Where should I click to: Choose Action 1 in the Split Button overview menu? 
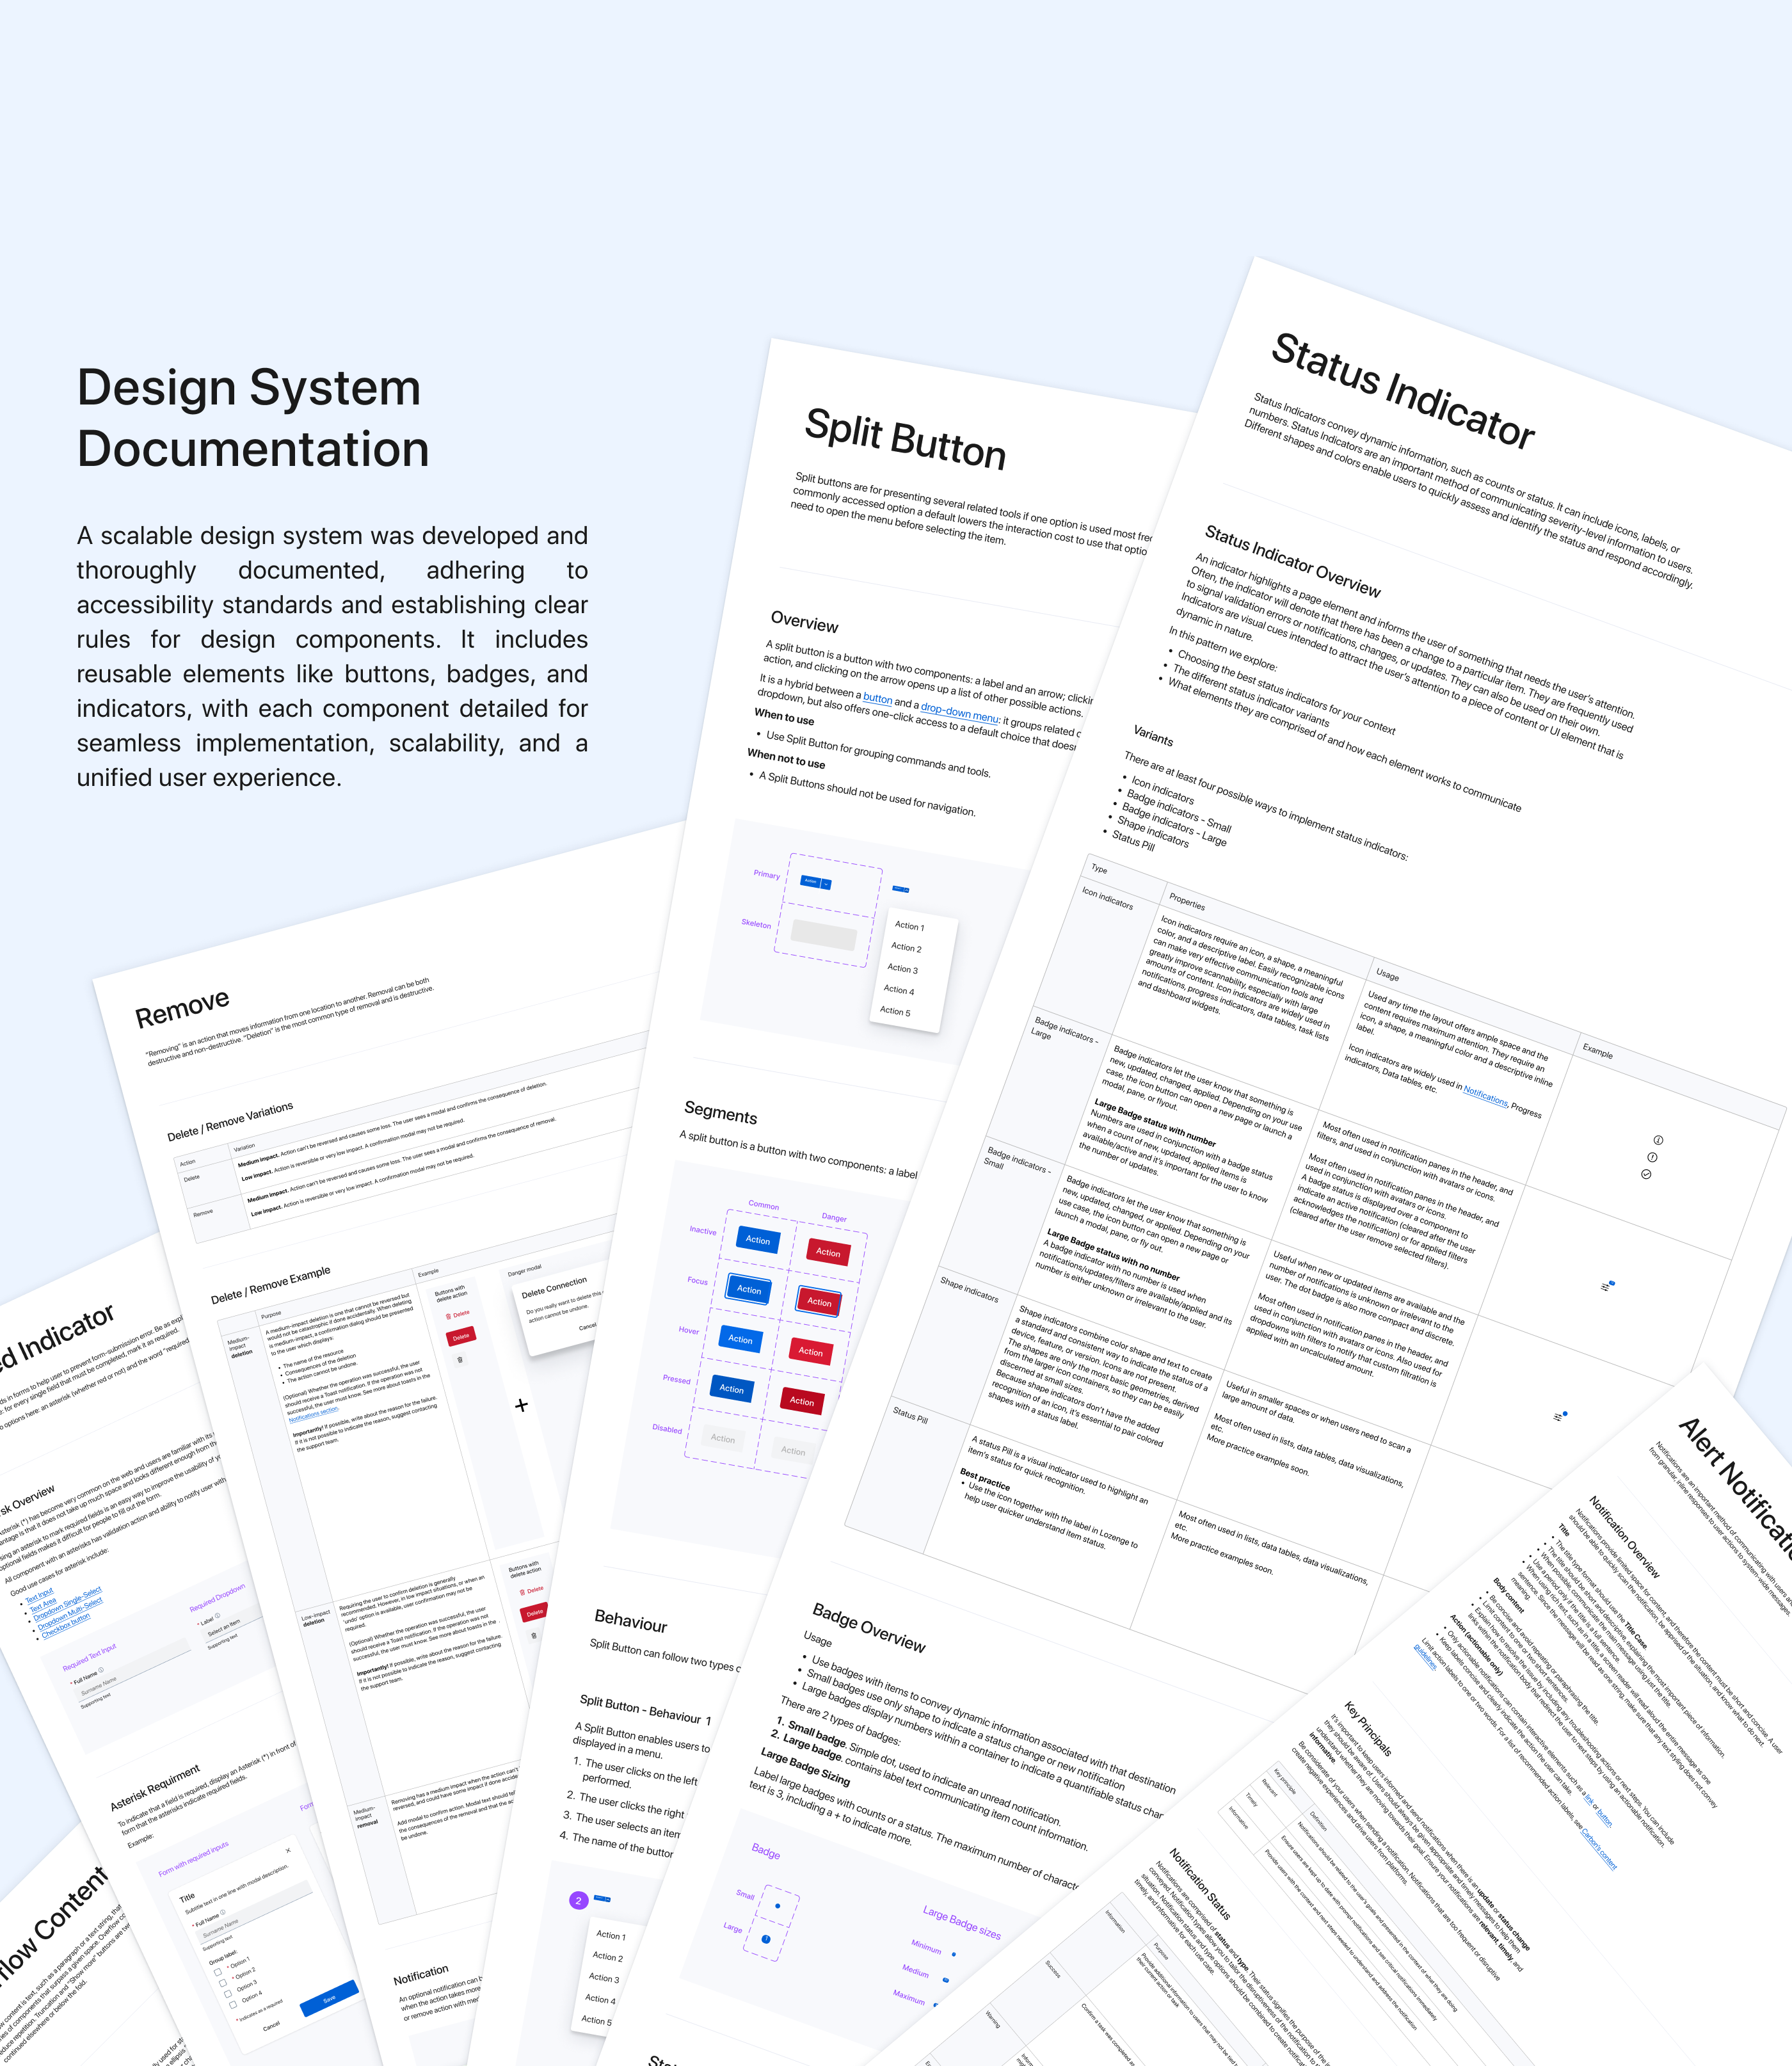click(x=909, y=926)
